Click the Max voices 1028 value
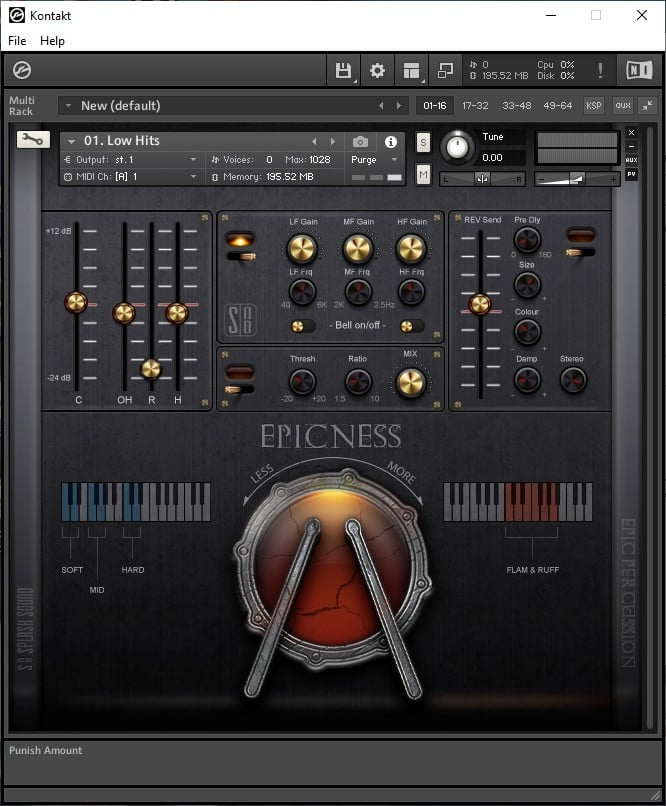This screenshot has width=666, height=806. point(319,160)
